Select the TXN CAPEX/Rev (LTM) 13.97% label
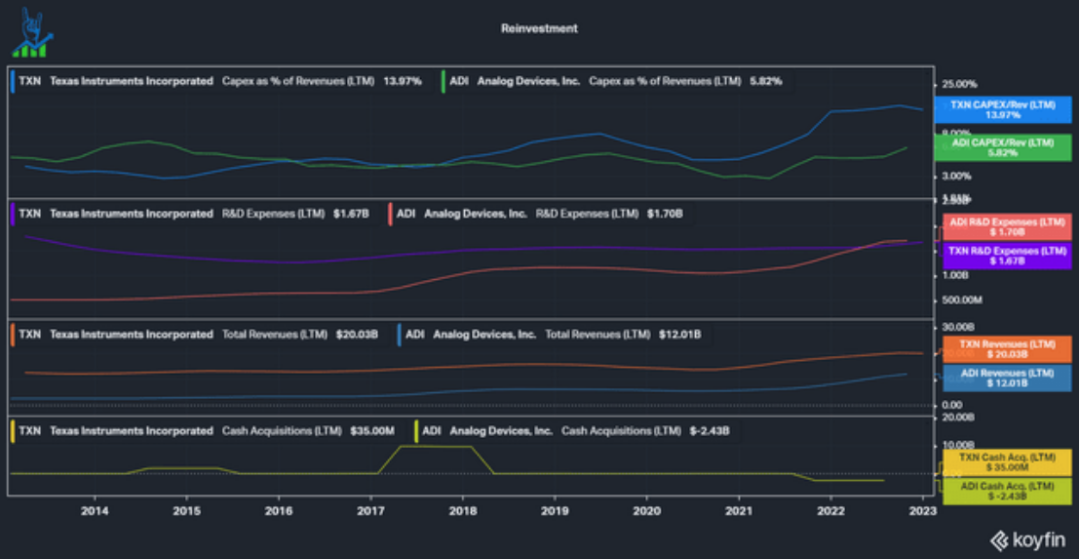Image resolution: width=1080 pixels, height=559 pixels. (x=1003, y=109)
